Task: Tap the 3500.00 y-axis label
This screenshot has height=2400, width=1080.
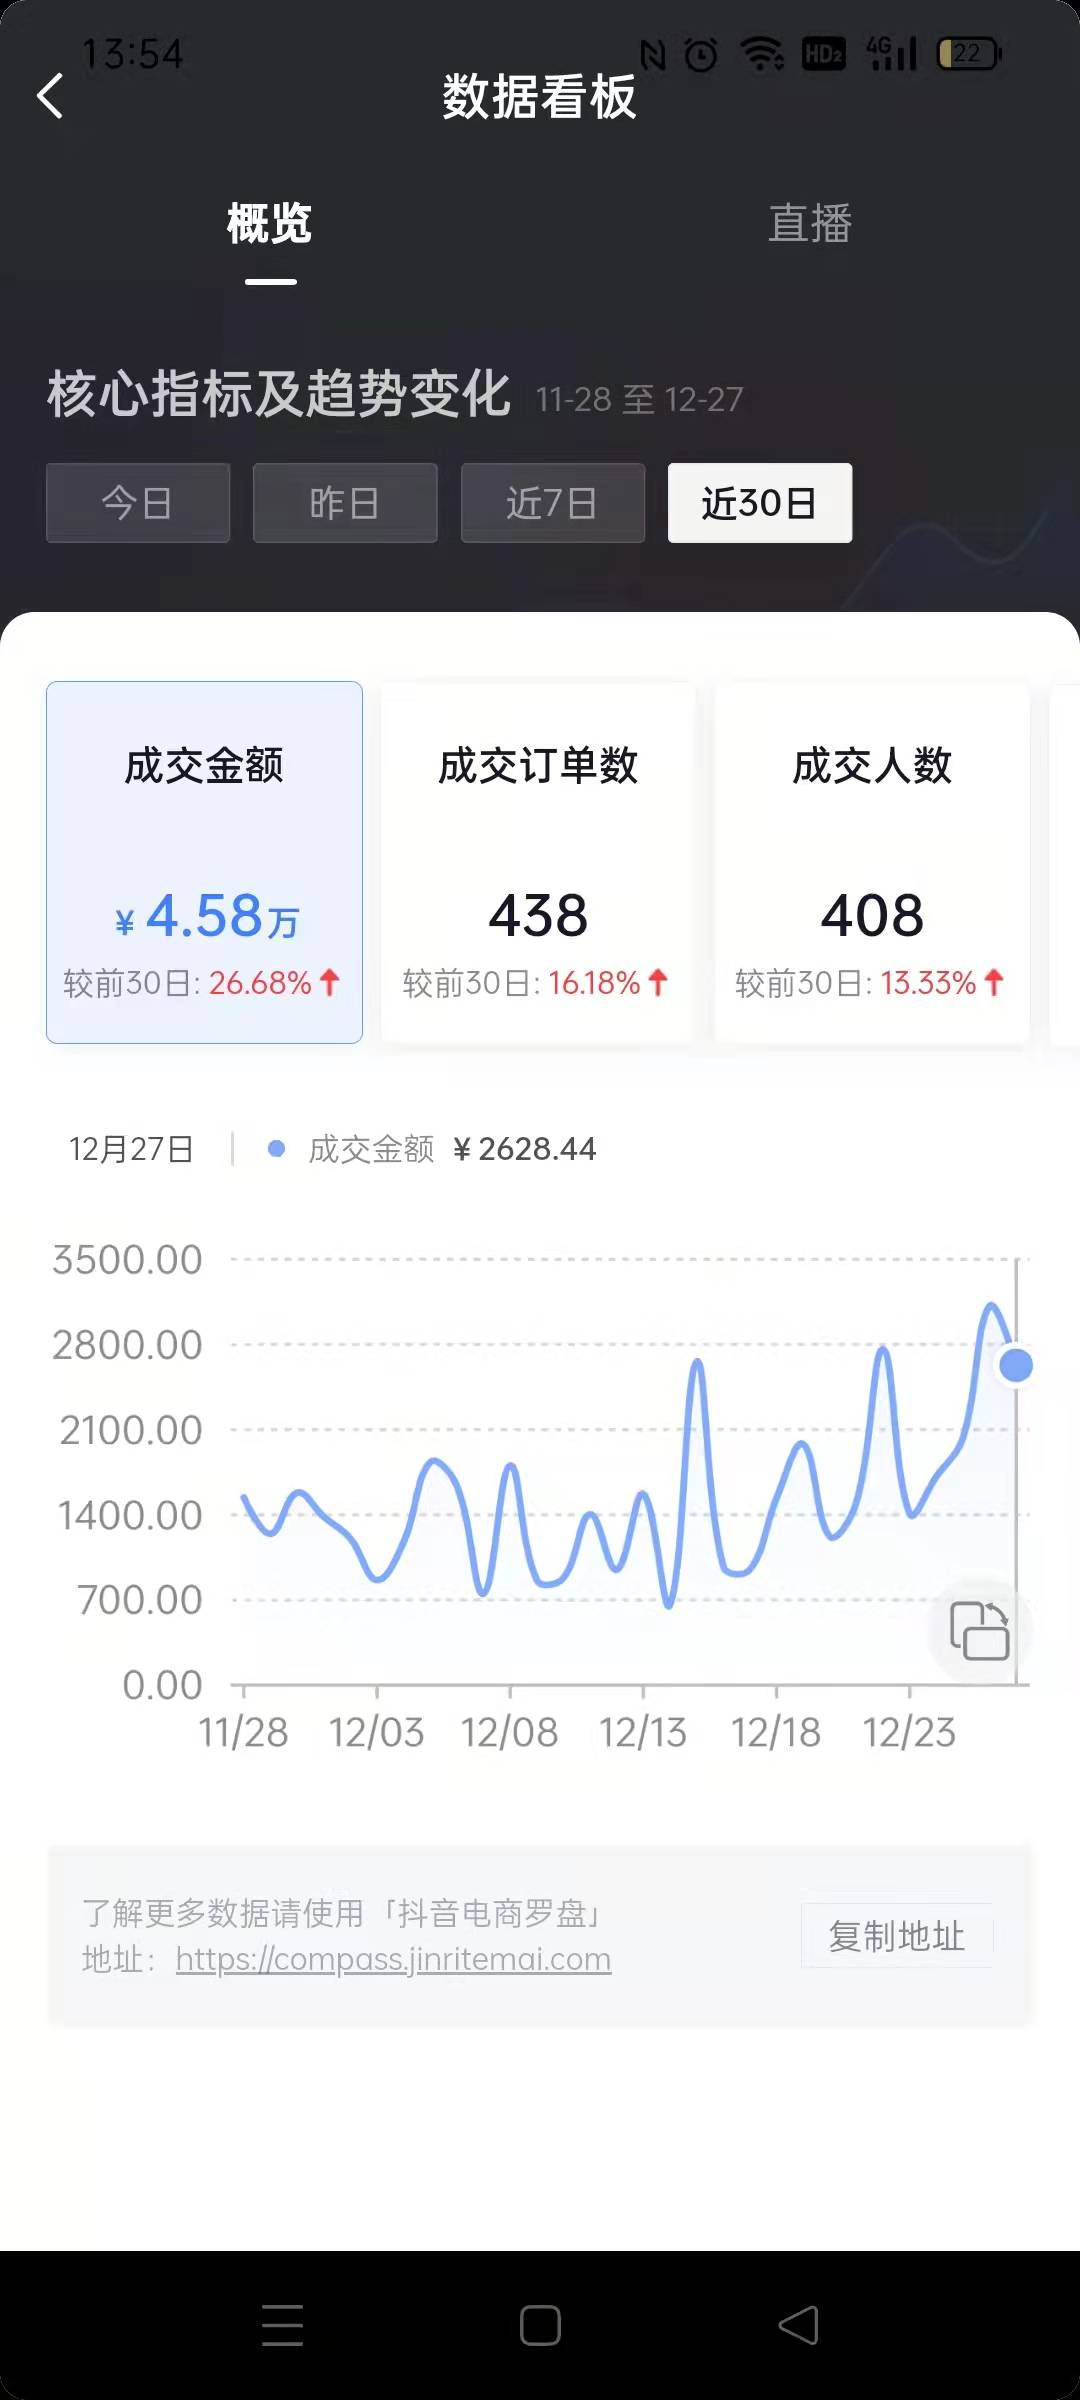Action: [127, 1260]
